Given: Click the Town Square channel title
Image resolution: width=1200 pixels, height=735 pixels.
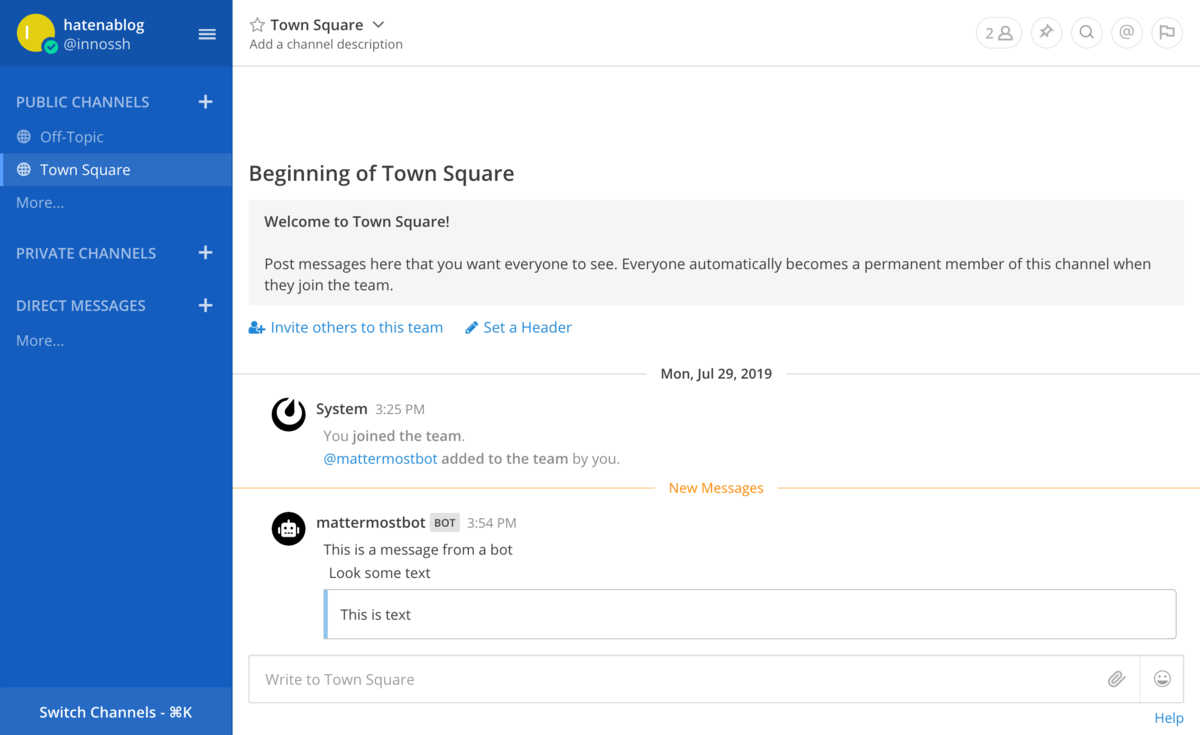Looking at the screenshot, I should point(317,25).
